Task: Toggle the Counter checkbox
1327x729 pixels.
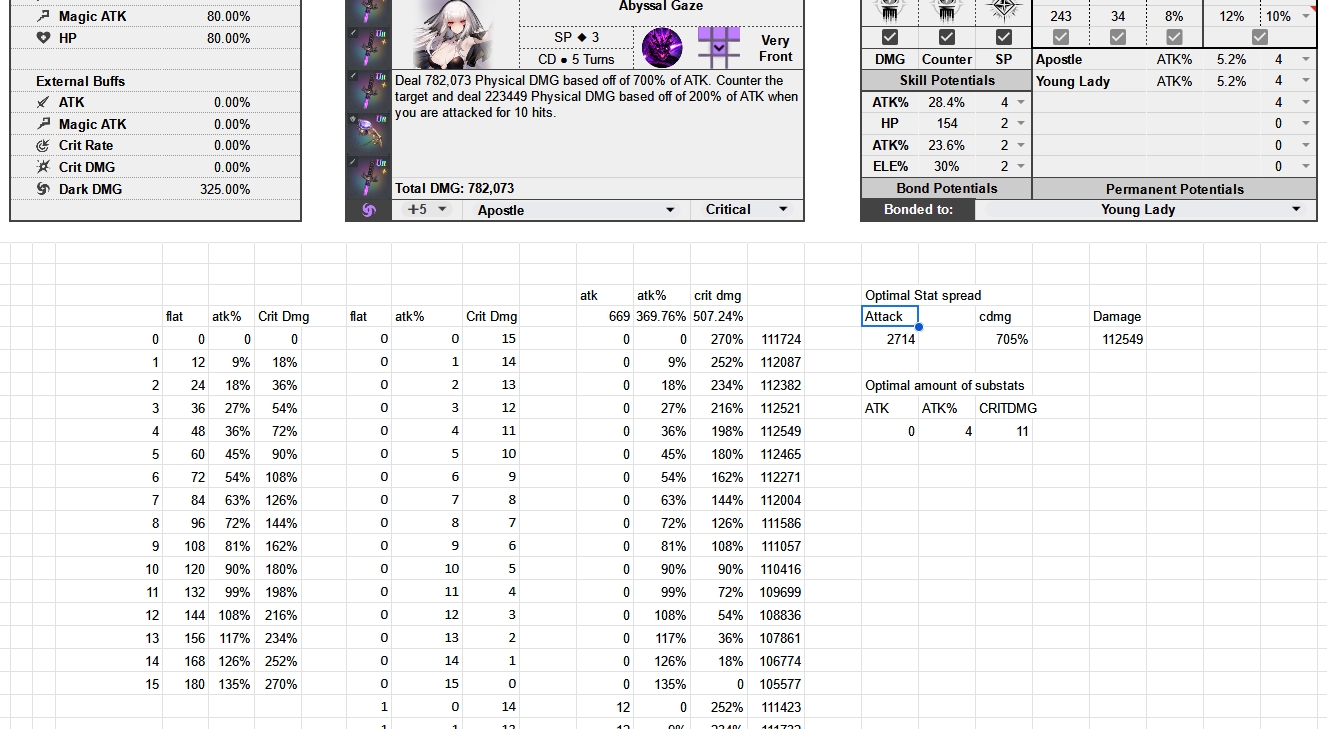Action: click(947, 37)
